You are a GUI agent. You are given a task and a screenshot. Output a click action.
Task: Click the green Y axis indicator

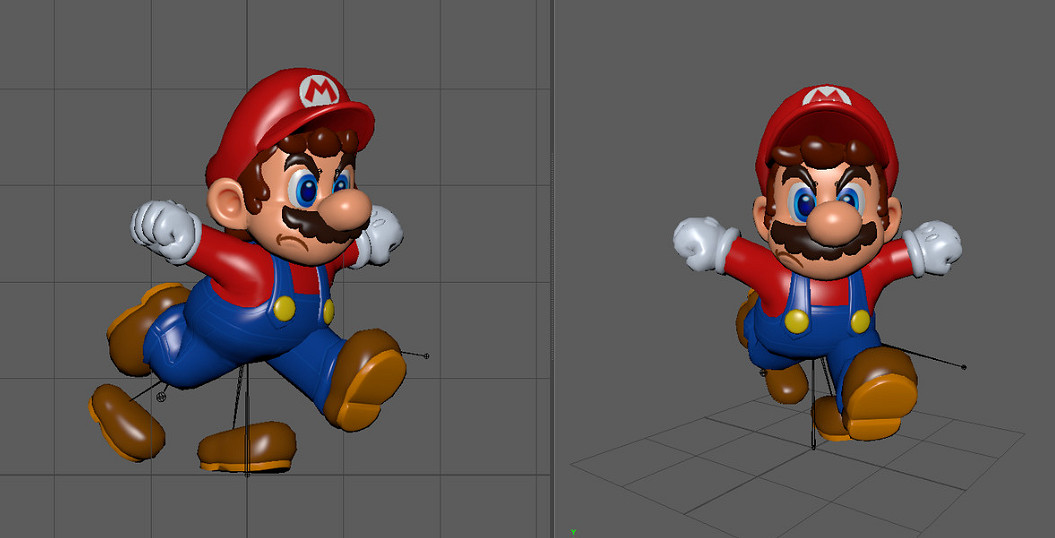(x=573, y=532)
